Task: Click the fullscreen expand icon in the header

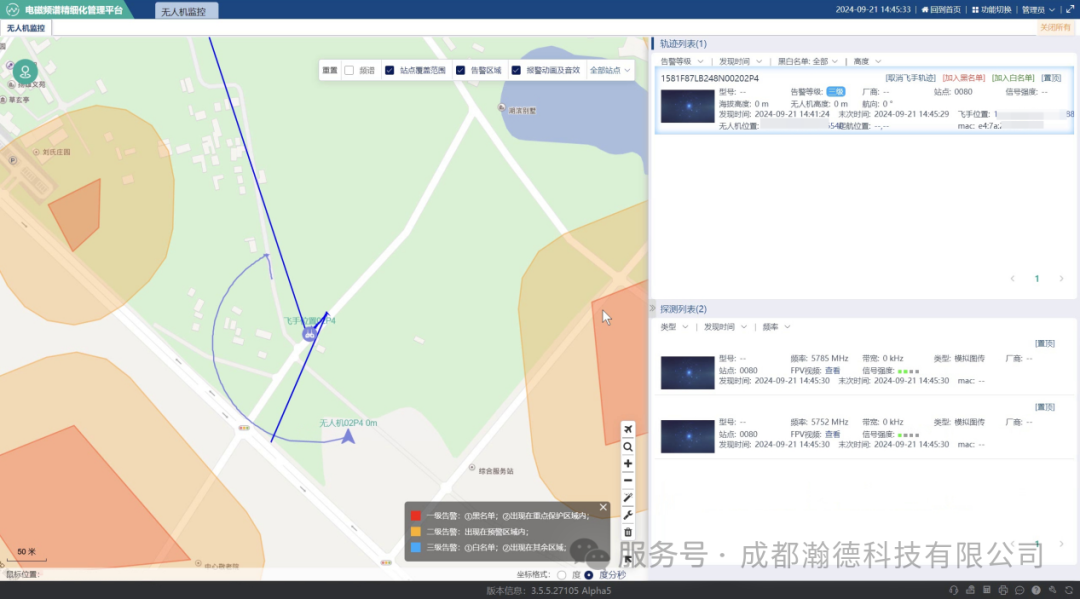Action: click(x=1070, y=10)
